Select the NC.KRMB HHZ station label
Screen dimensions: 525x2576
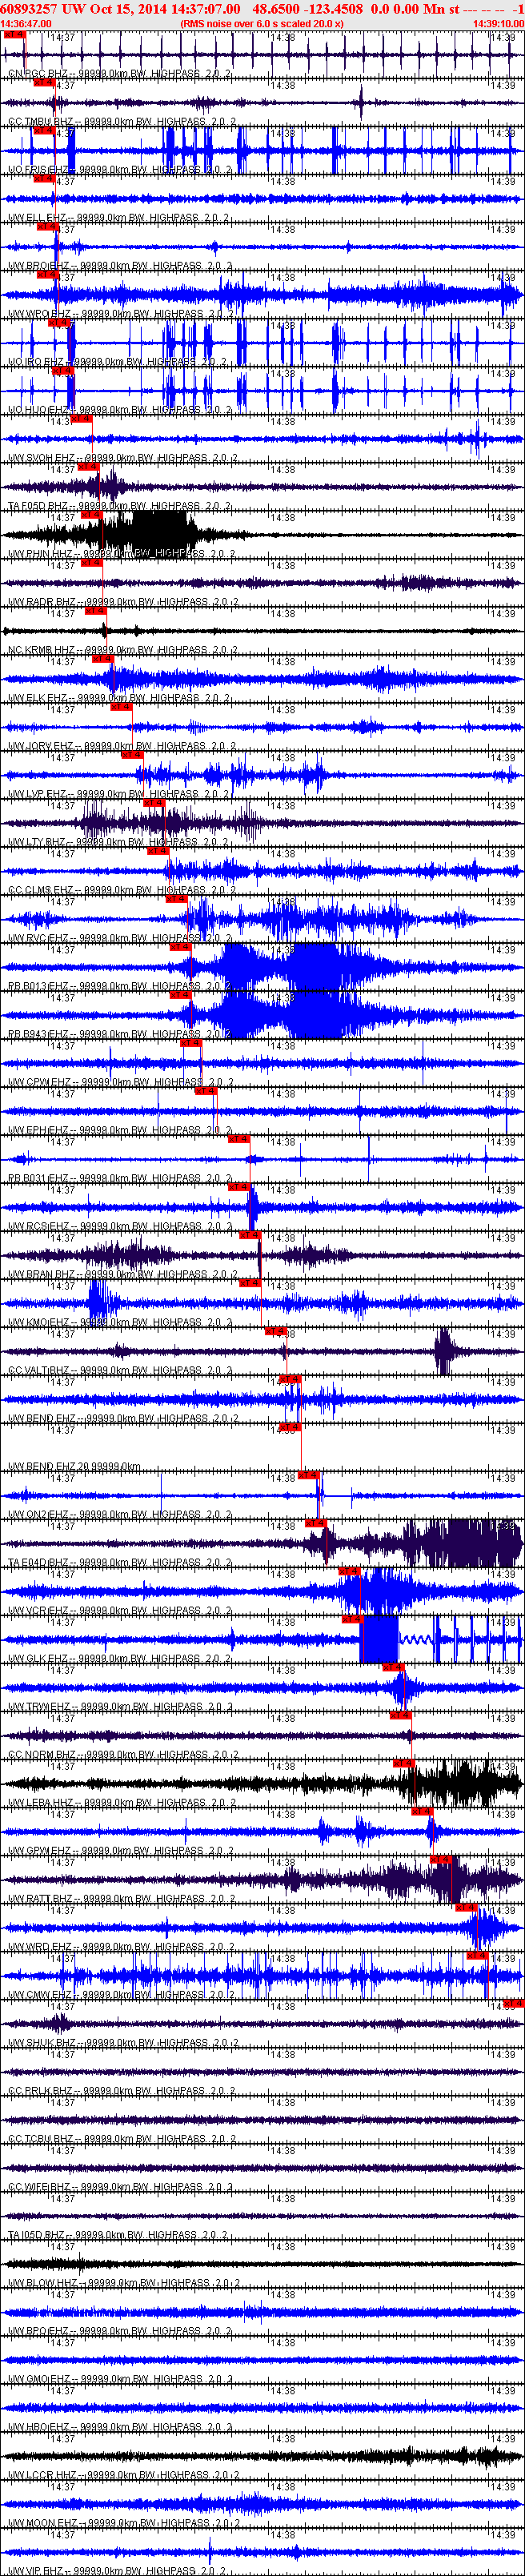(x=123, y=650)
